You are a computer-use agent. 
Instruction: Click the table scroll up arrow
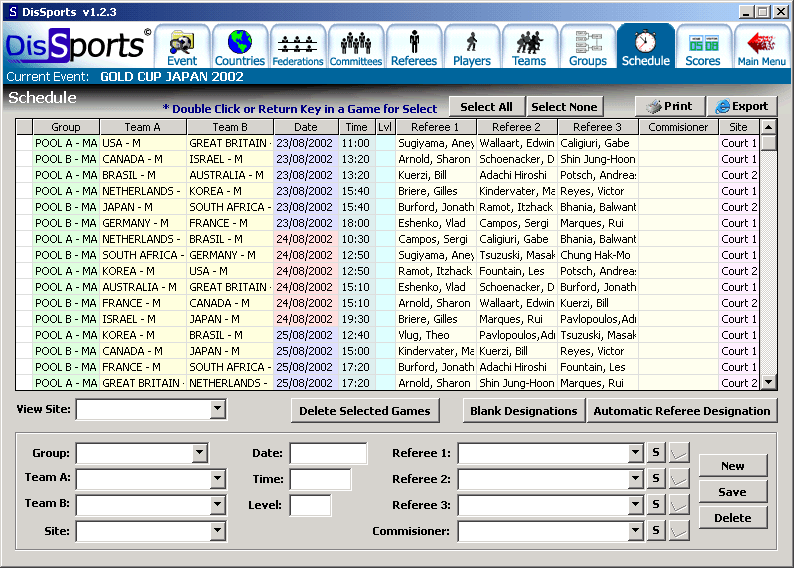(x=769, y=127)
